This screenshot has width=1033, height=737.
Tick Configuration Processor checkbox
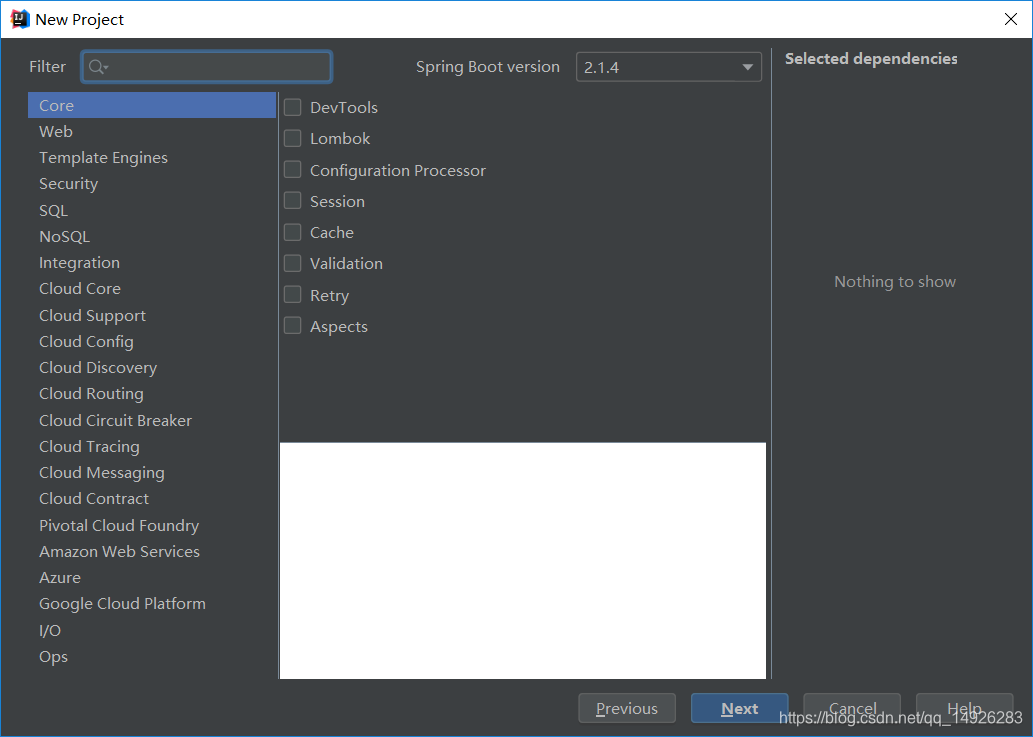pos(293,169)
